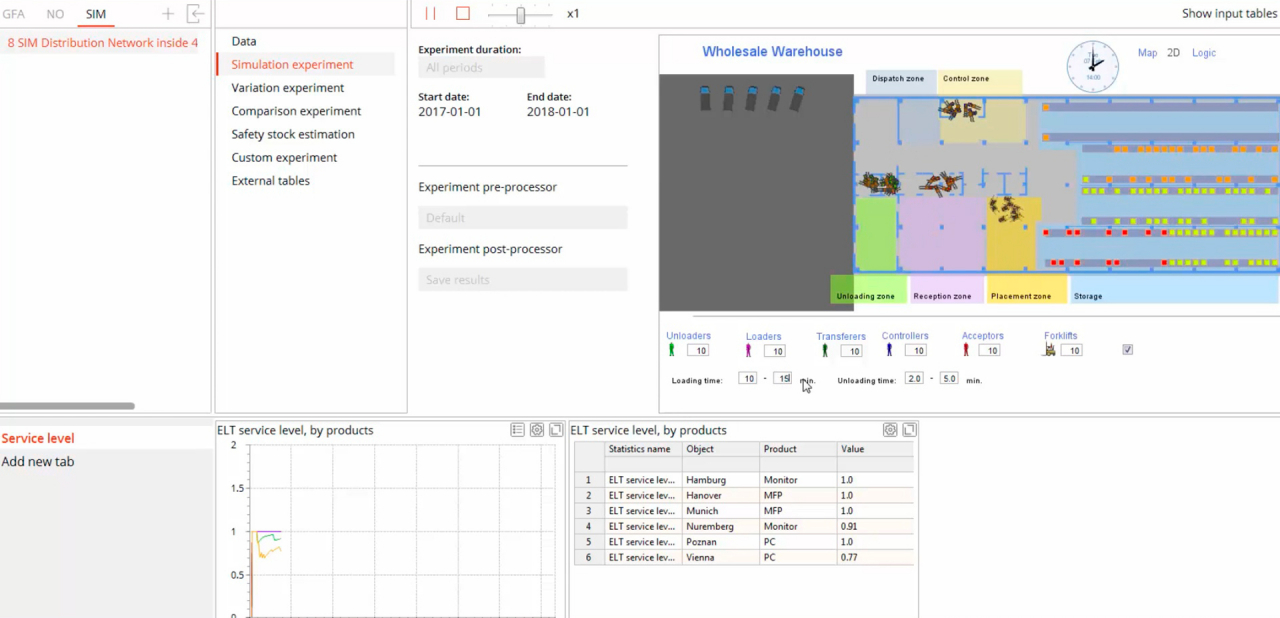This screenshot has width=1280, height=618.
Task: Stop the simulation with the square button
Action: [x=462, y=14]
